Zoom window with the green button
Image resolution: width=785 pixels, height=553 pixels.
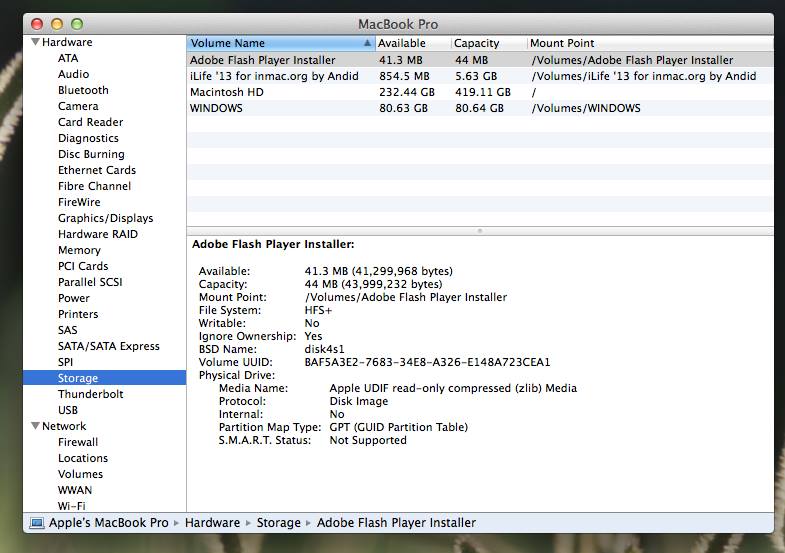pos(77,24)
